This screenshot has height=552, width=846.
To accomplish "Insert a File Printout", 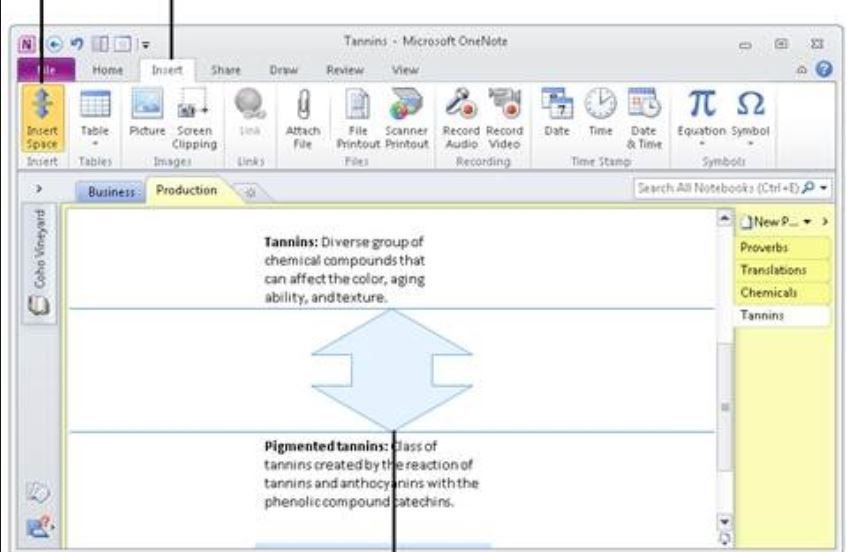I will pyautogui.click(x=357, y=118).
